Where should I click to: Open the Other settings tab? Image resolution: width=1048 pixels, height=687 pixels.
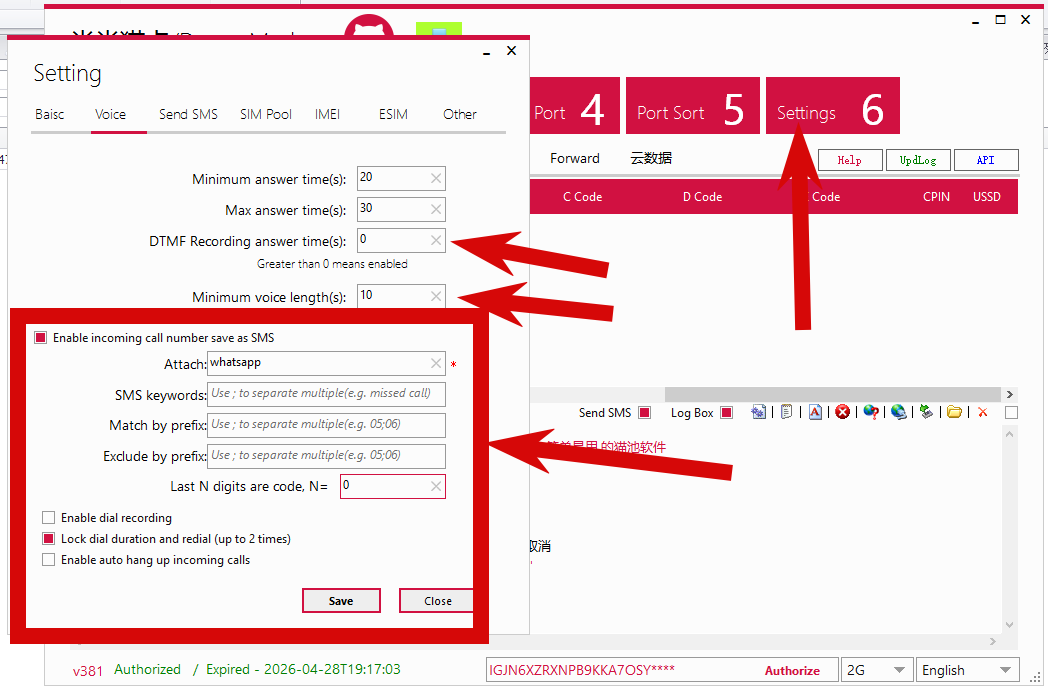[x=460, y=114]
